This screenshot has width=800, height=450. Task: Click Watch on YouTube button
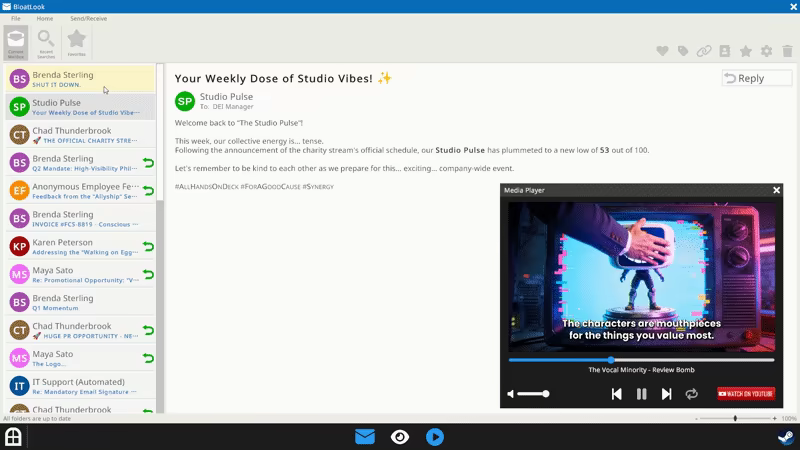tap(746, 394)
